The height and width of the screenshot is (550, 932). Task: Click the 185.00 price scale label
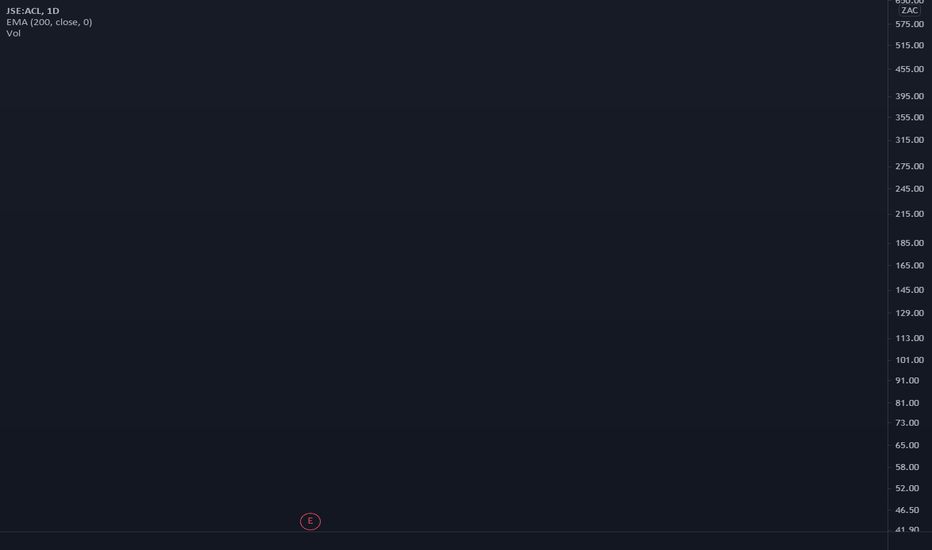(x=909, y=243)
